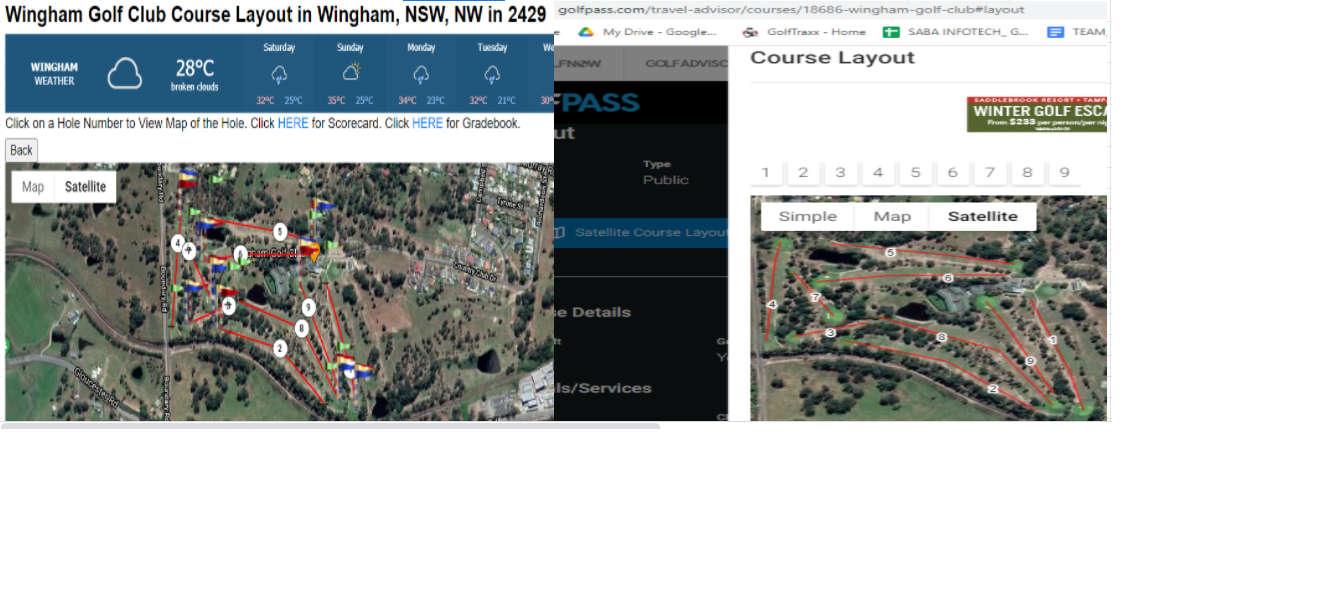Click the horizontal scrollbar under left map
Screen dimensions: 1332x610
(x=330, y=426)
